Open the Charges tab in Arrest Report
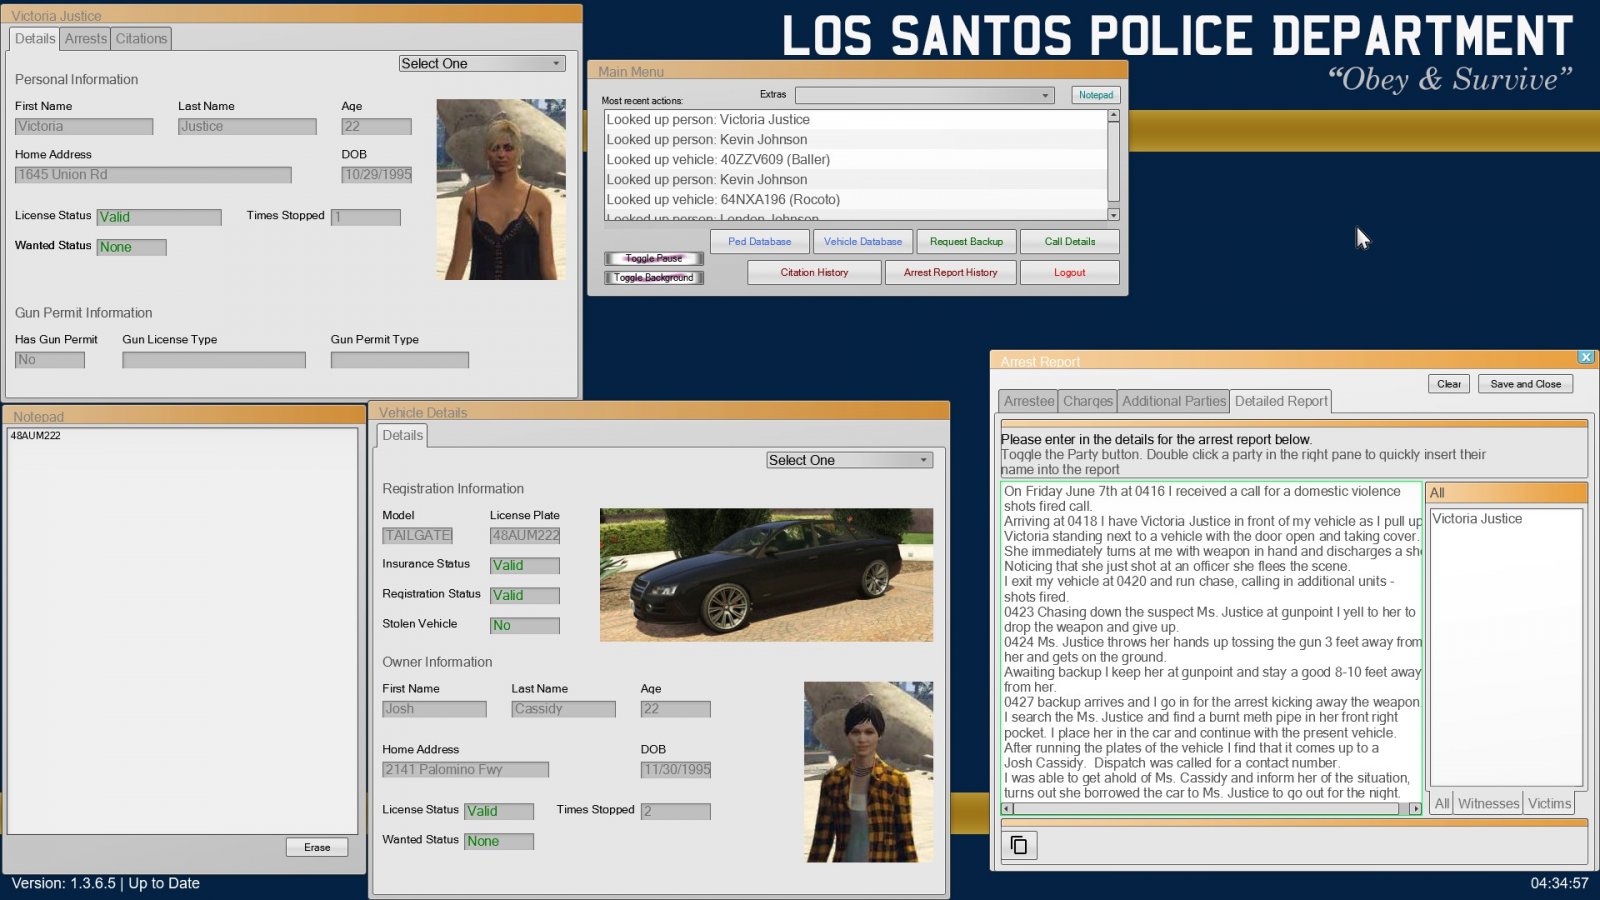The width and height of the screenshot is (1600, 900). coord(1087,401)
